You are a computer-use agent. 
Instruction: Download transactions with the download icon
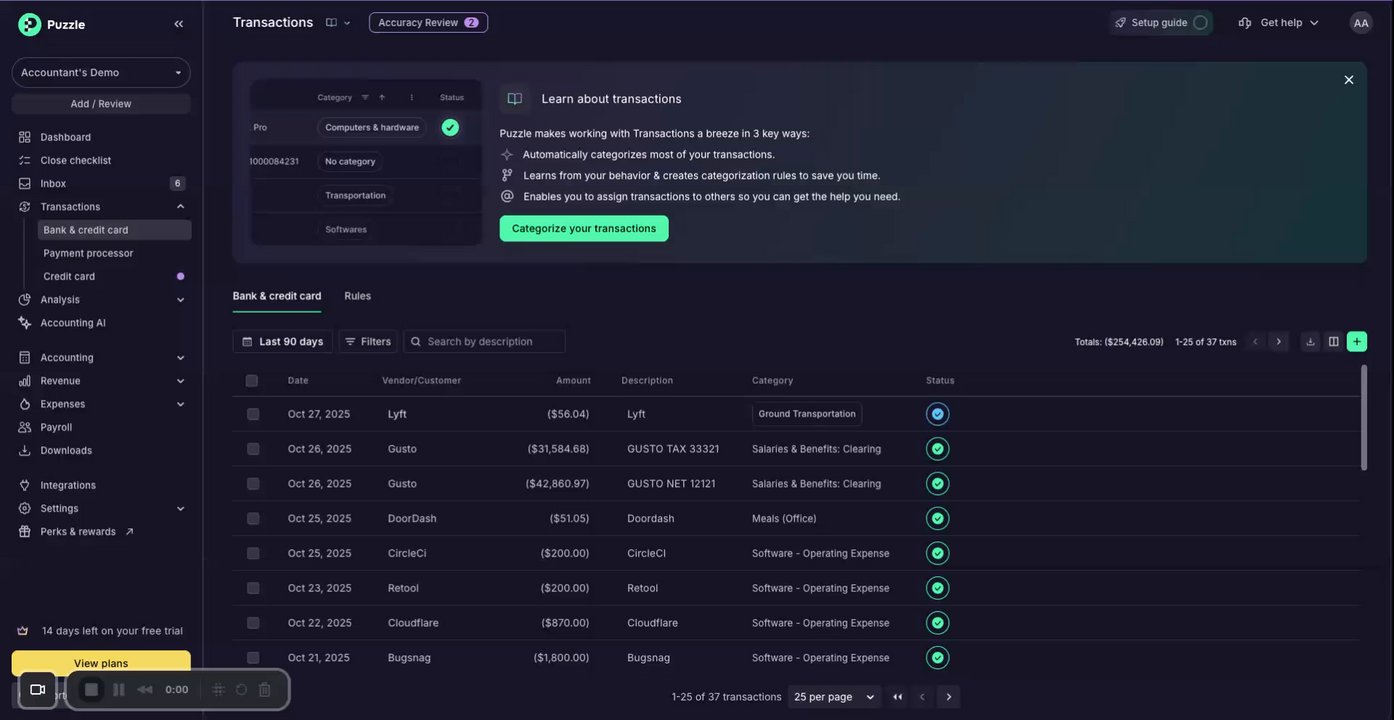pyautogui.click(x=1310, y=342)
